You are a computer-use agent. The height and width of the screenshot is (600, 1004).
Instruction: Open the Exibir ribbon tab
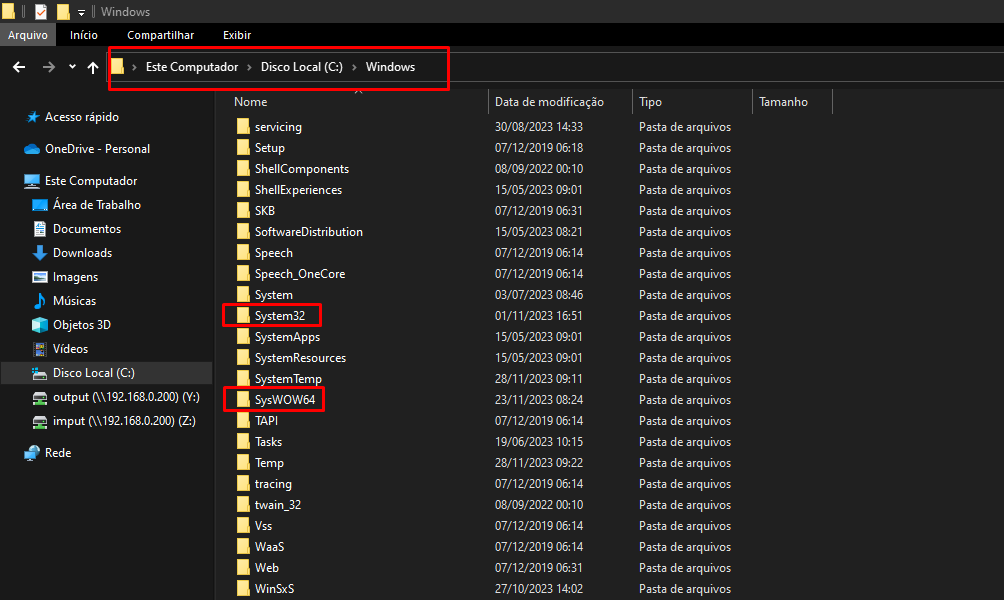coord(237,35)
